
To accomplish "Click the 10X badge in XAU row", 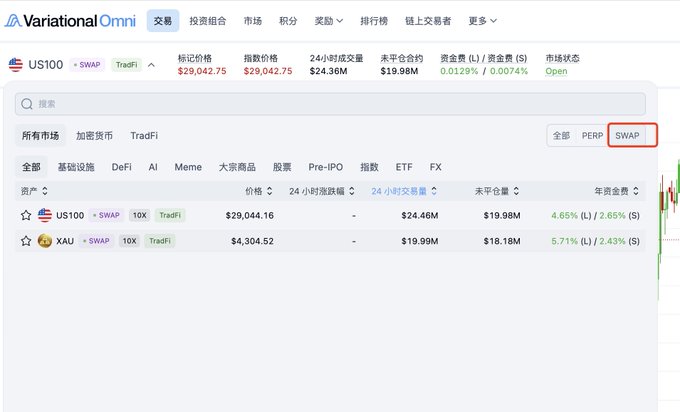I will tap(129, 241).
